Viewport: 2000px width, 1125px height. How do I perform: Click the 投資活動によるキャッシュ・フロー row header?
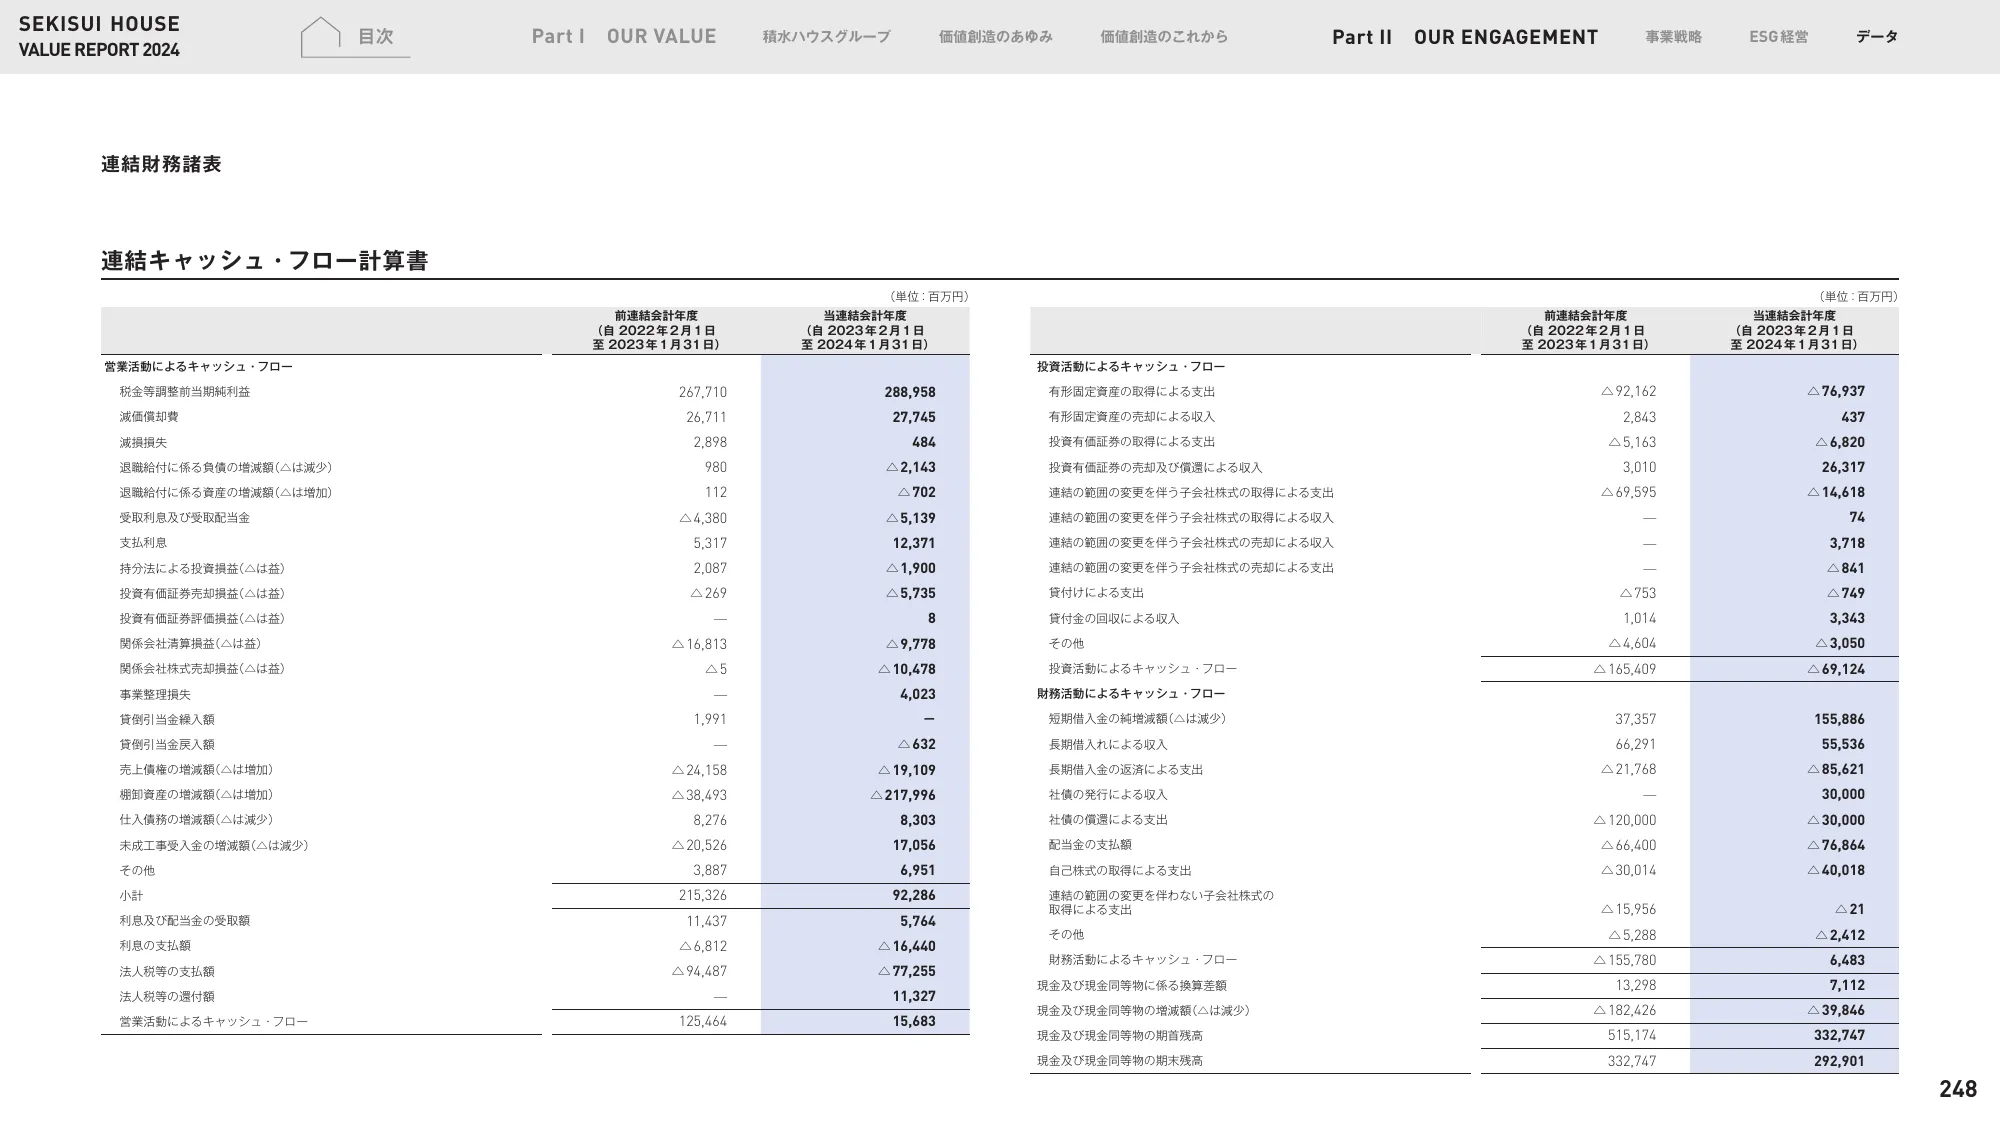1130,367
